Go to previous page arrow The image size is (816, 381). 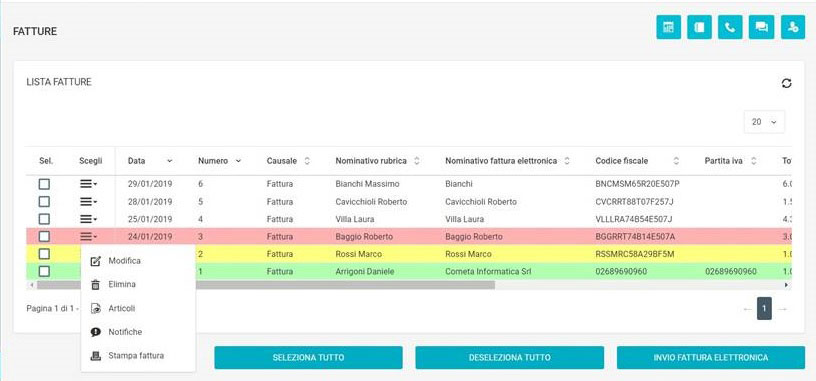(747, 309)
